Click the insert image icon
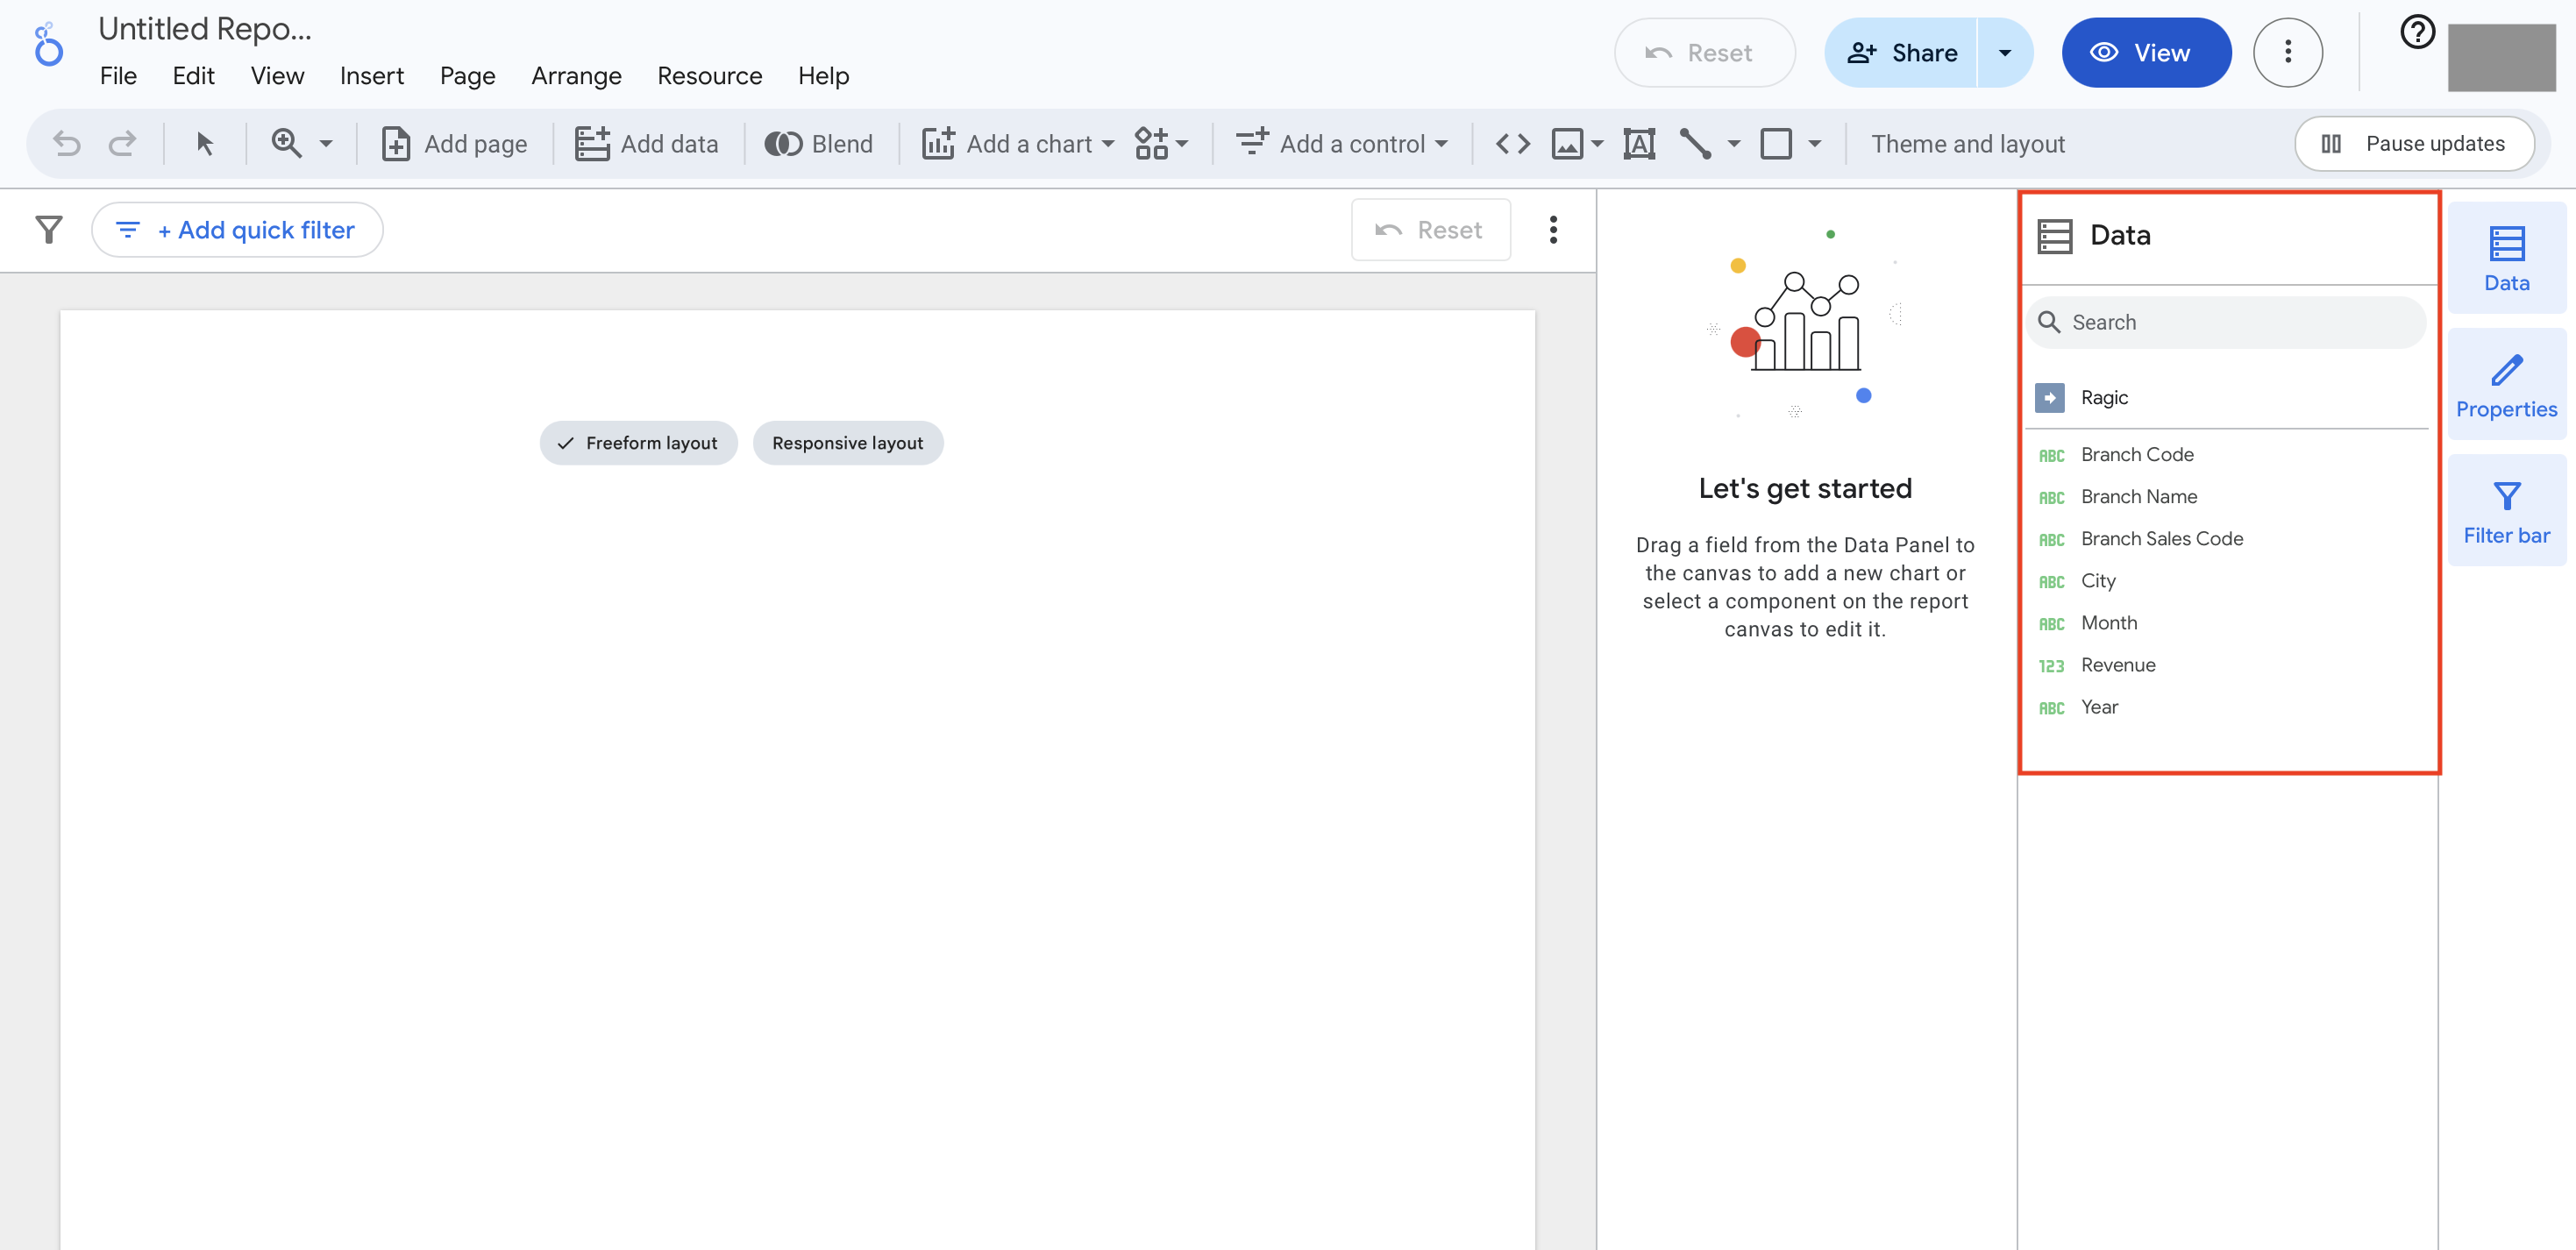 1567,144
